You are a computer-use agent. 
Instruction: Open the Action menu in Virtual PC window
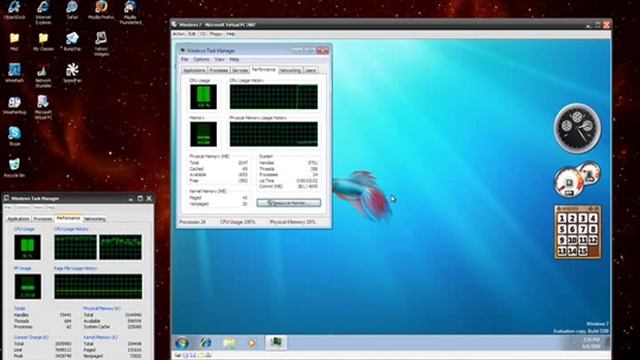tap(178, 34)
